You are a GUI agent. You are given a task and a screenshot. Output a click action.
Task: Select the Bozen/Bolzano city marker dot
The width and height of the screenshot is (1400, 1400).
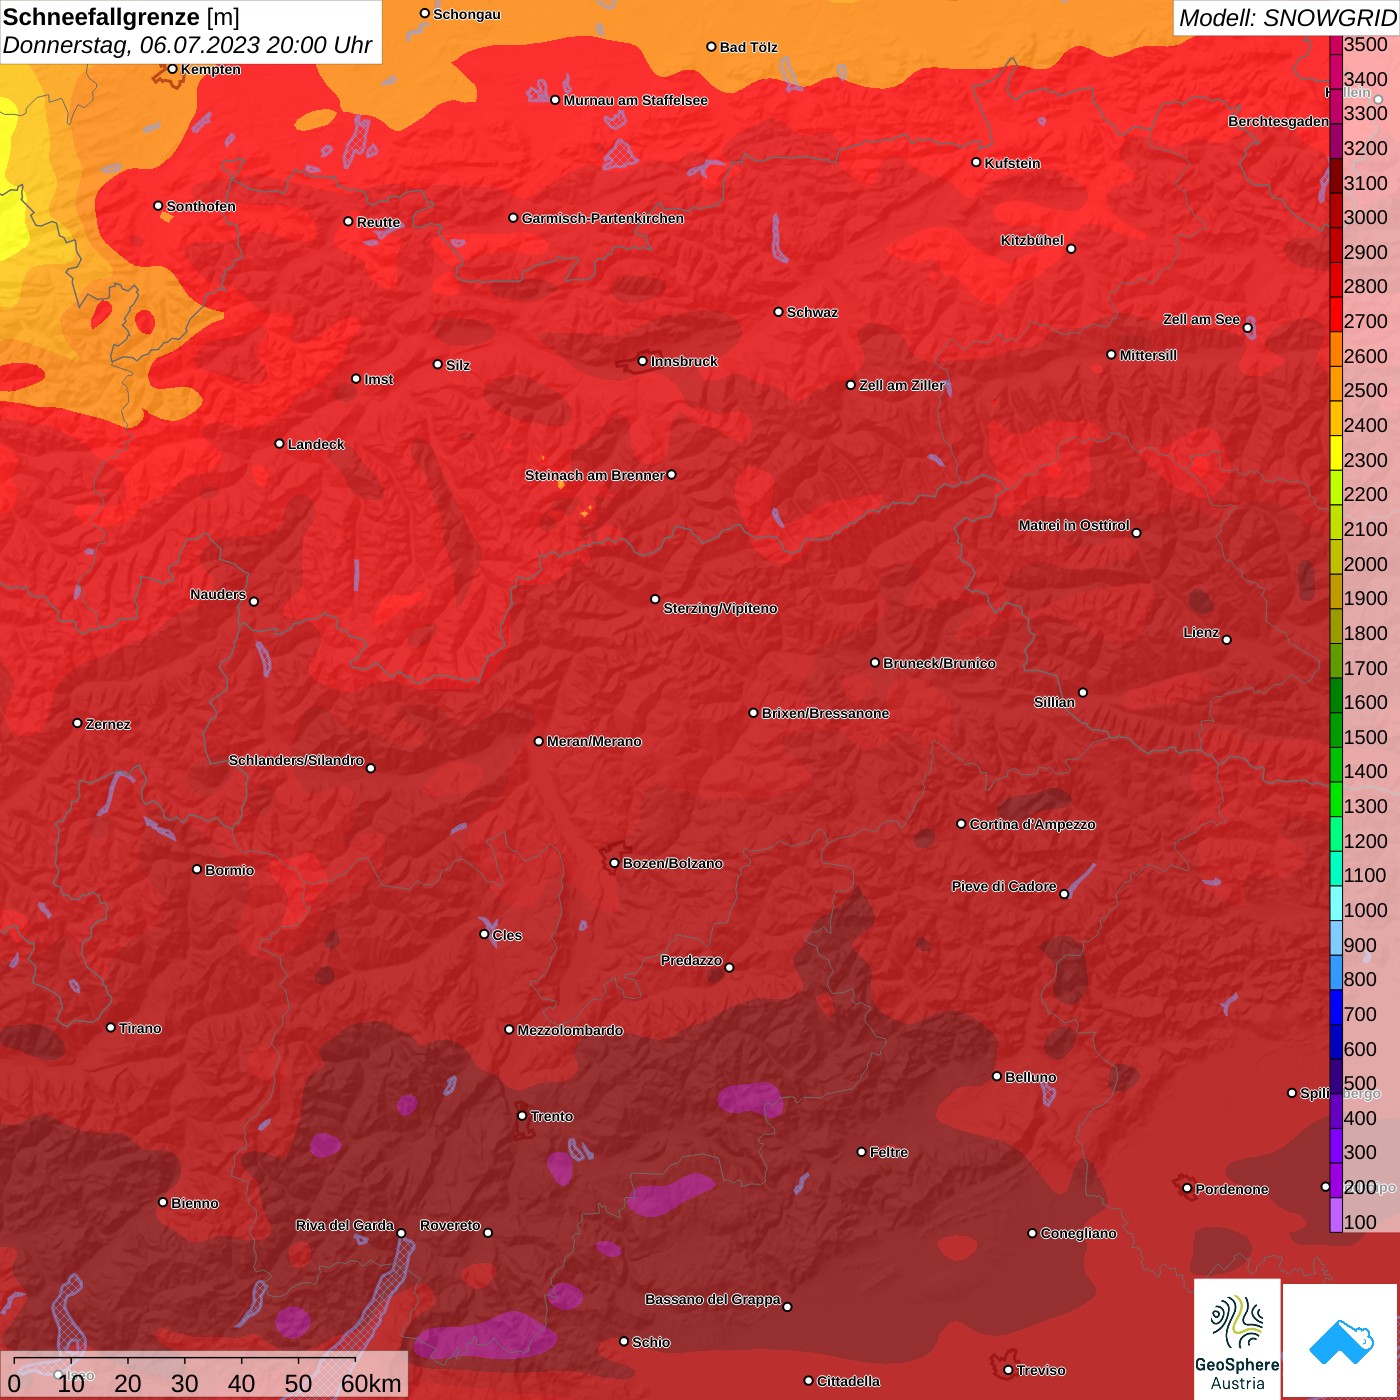coord(615,863)
